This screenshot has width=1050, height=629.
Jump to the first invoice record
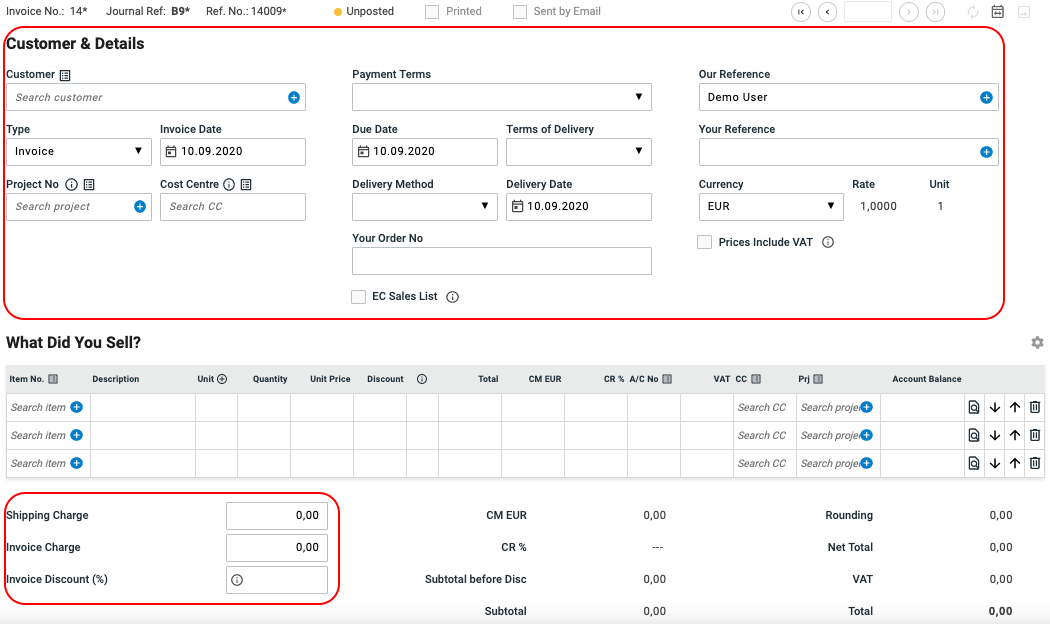[x=800, y=12]
